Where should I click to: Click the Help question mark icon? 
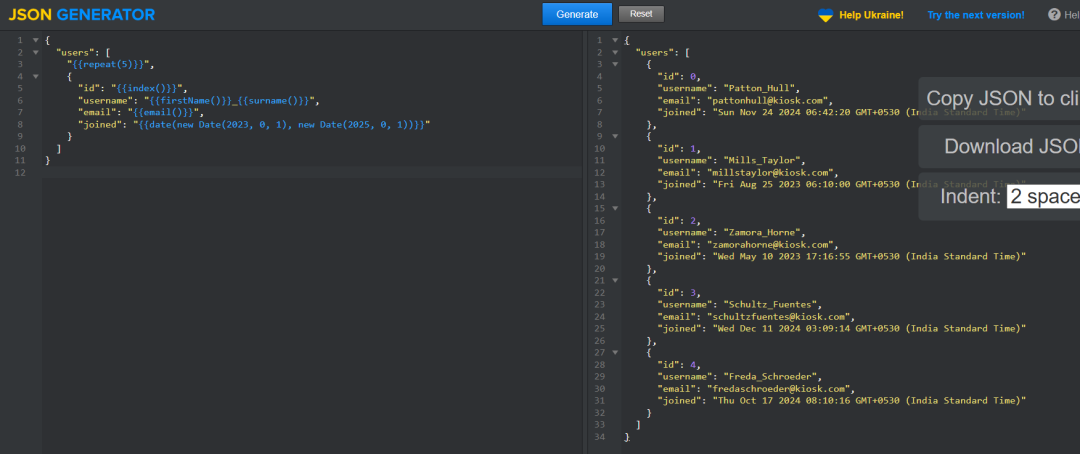[1054, 15]
